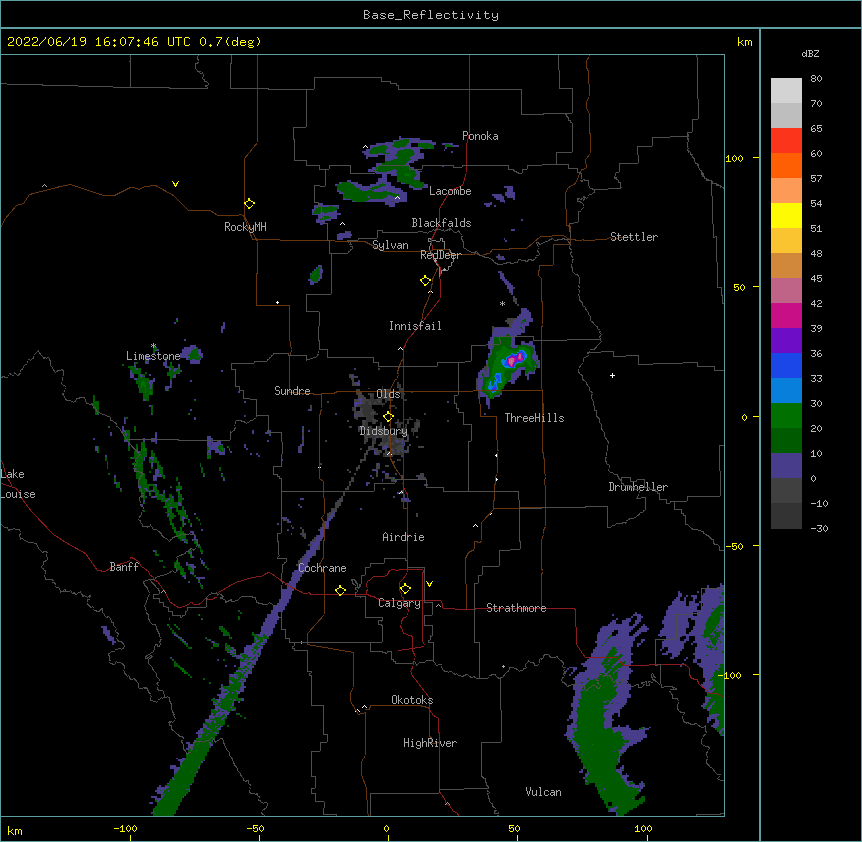Click the yellow diamond marker beside RockyMH
The width and height of the screenshot is (862, 842).
[249, 204]
